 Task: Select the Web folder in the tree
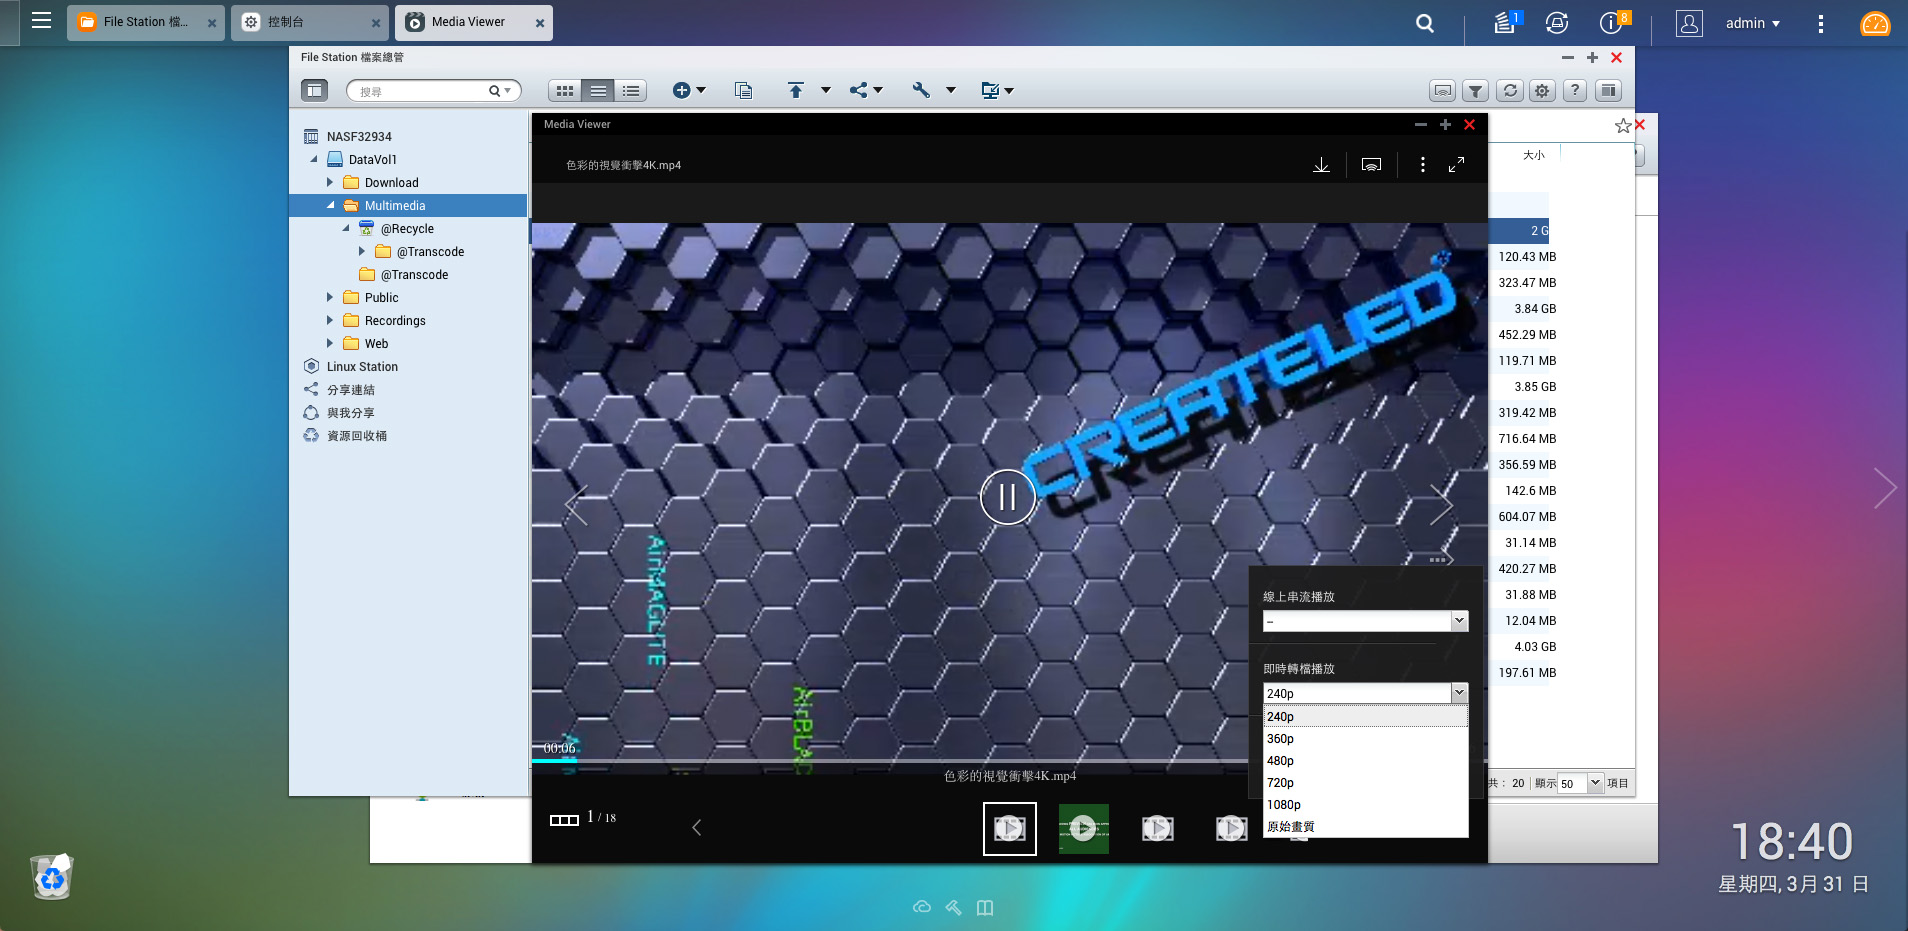click(x=376, y=344)
